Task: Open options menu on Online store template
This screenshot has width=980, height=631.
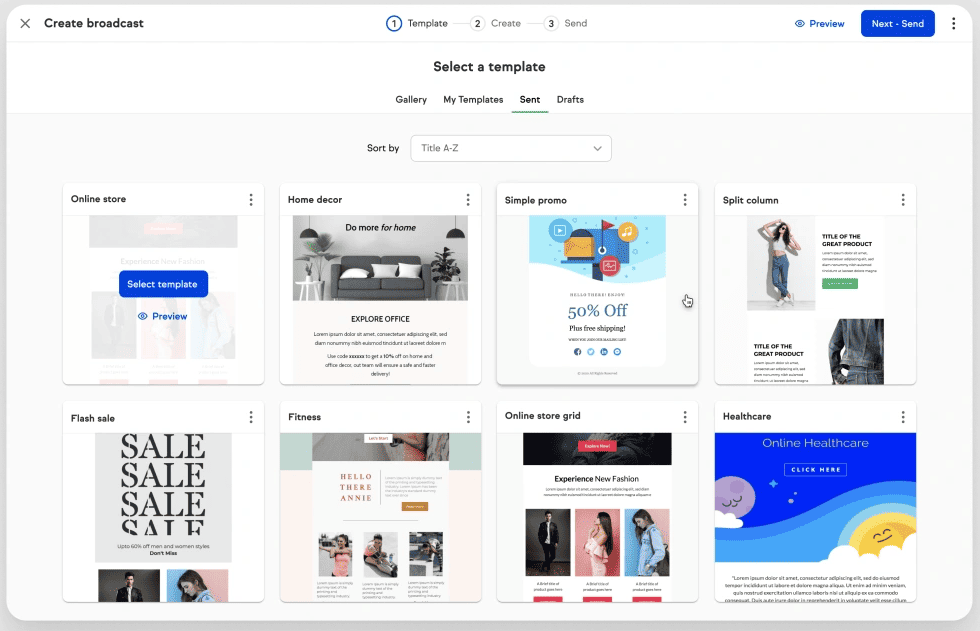Action: pyautogui.click(x=251, y=199)
